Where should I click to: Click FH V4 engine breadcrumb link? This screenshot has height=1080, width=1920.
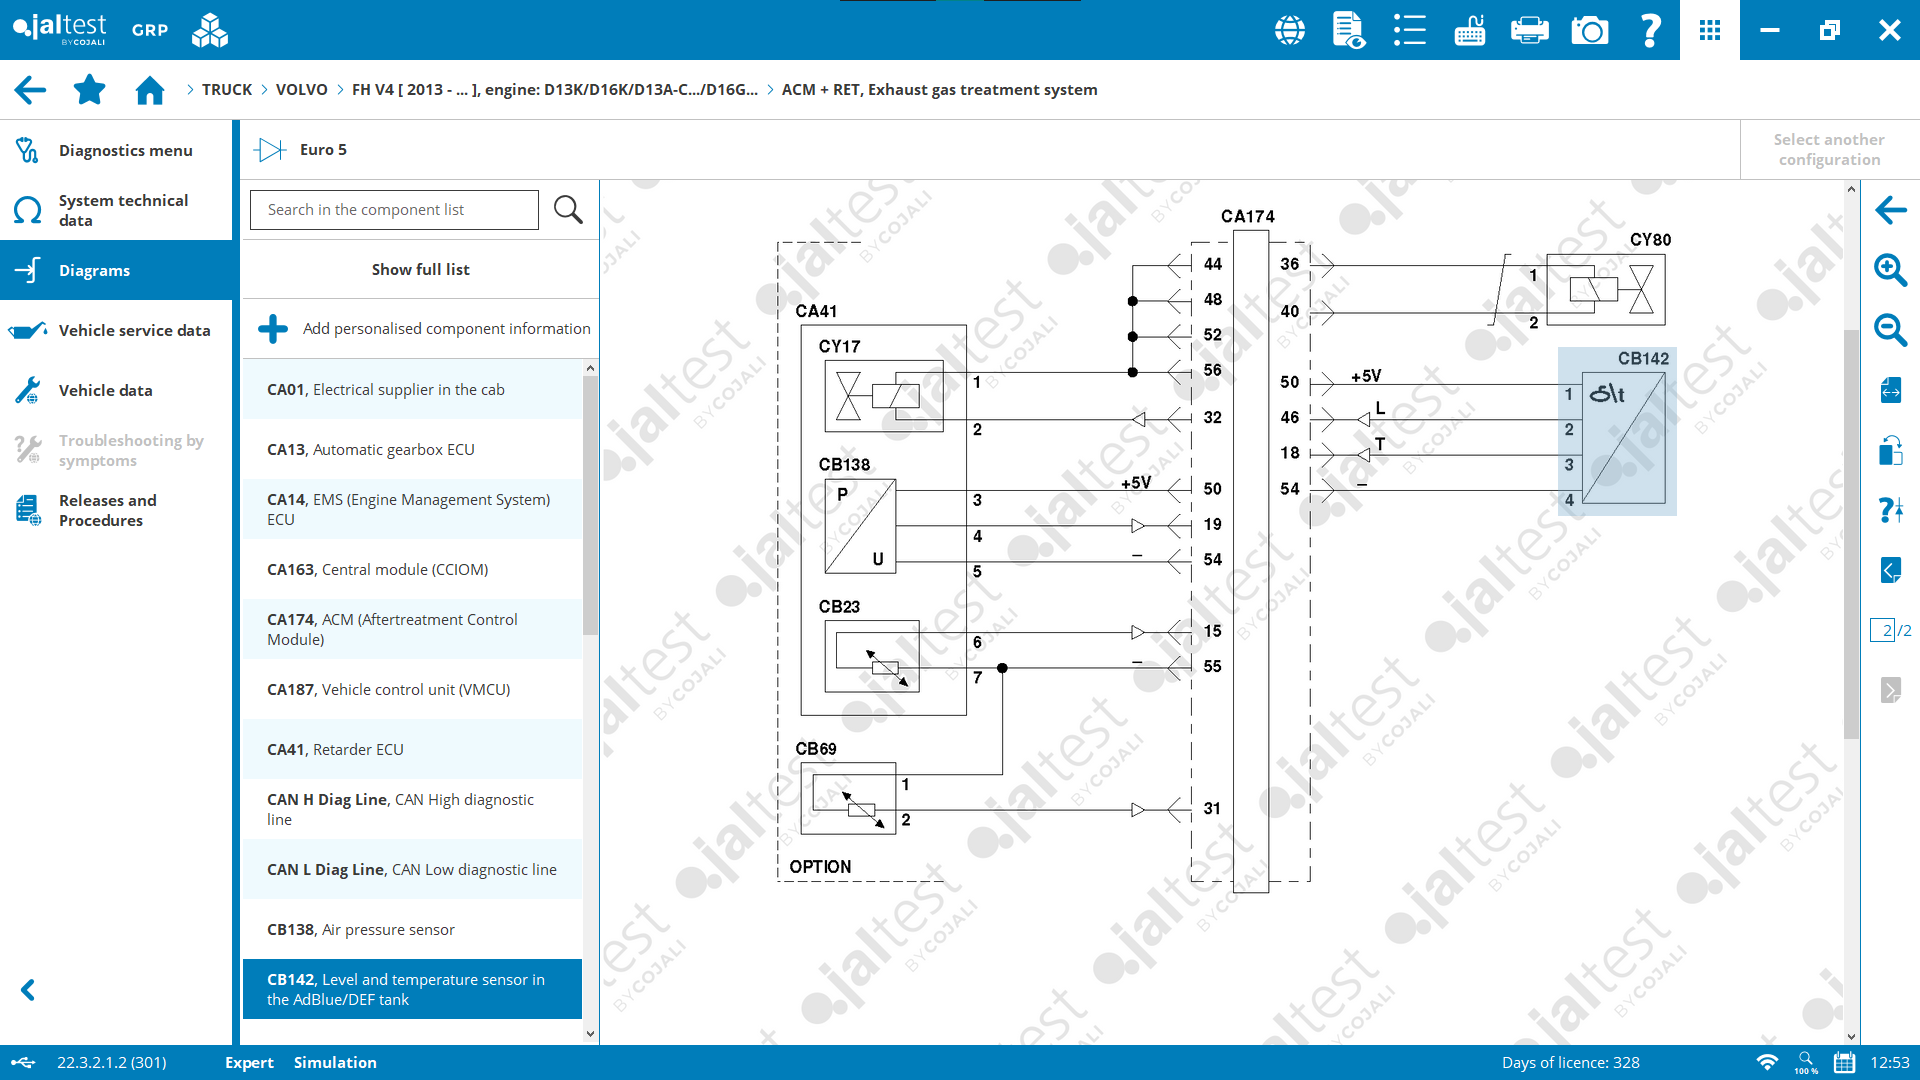point(554,90)
